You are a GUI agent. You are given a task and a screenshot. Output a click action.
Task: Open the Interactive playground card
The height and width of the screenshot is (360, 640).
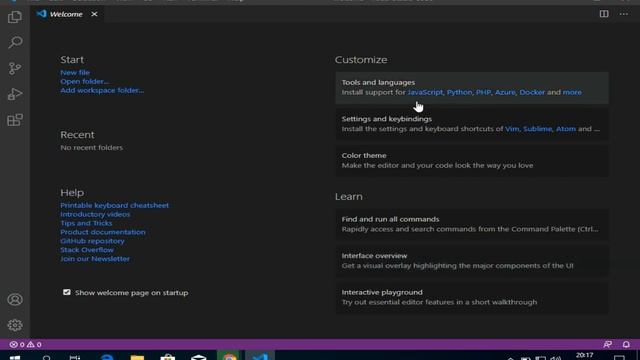pyautogui.click(x=472, y=298)
